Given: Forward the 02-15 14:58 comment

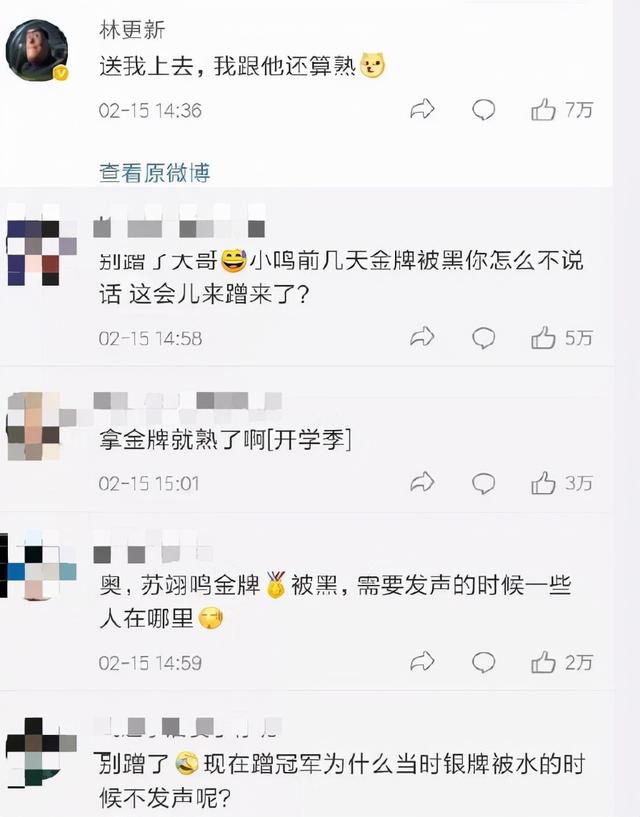Looking at the screenshot, I should tap(422, 337).
